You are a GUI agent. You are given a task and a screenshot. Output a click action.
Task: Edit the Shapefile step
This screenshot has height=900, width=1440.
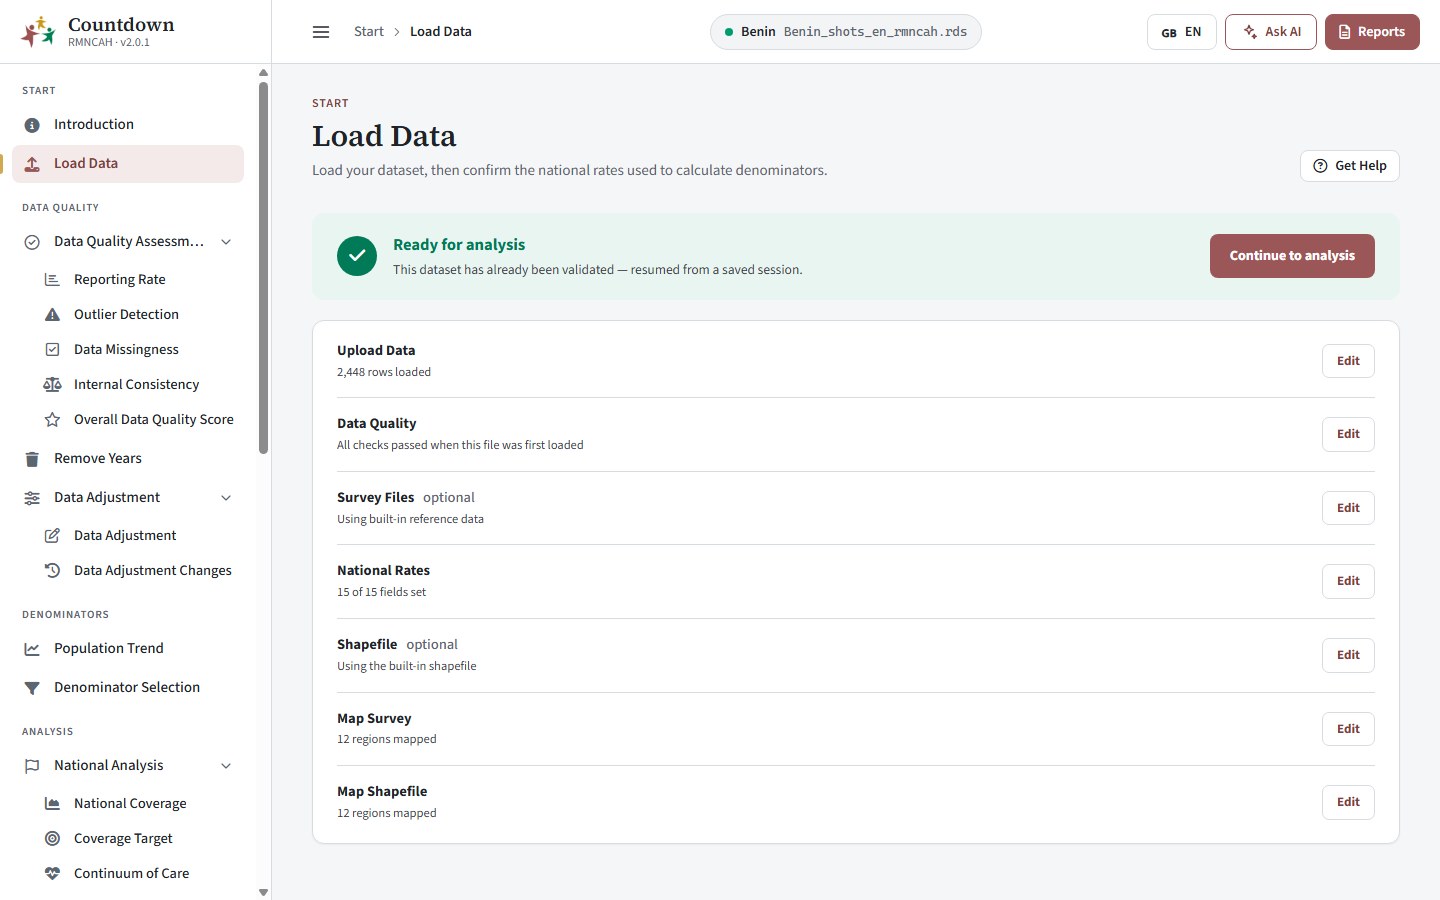[1348, 655]
